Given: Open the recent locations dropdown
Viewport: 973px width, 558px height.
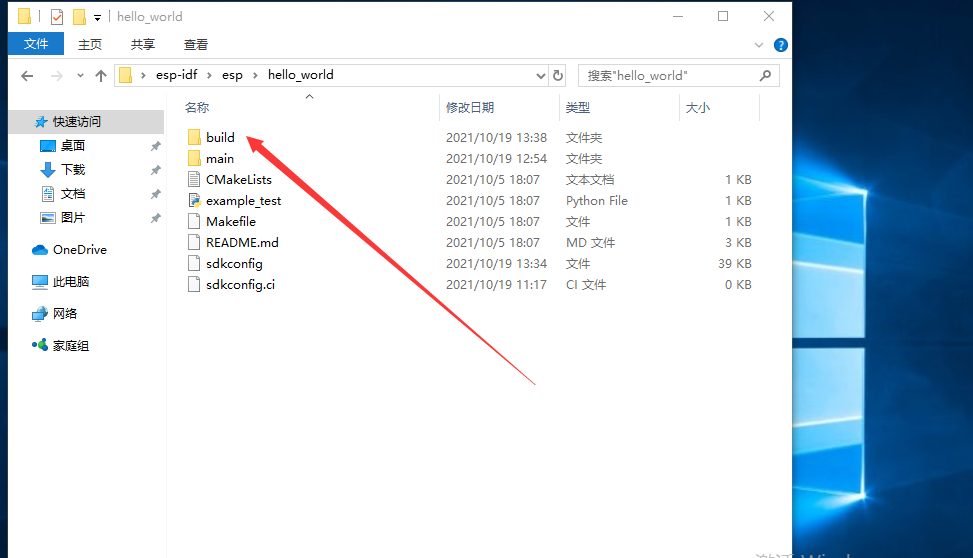Looking at the screenshot, I should coord(80,76).
